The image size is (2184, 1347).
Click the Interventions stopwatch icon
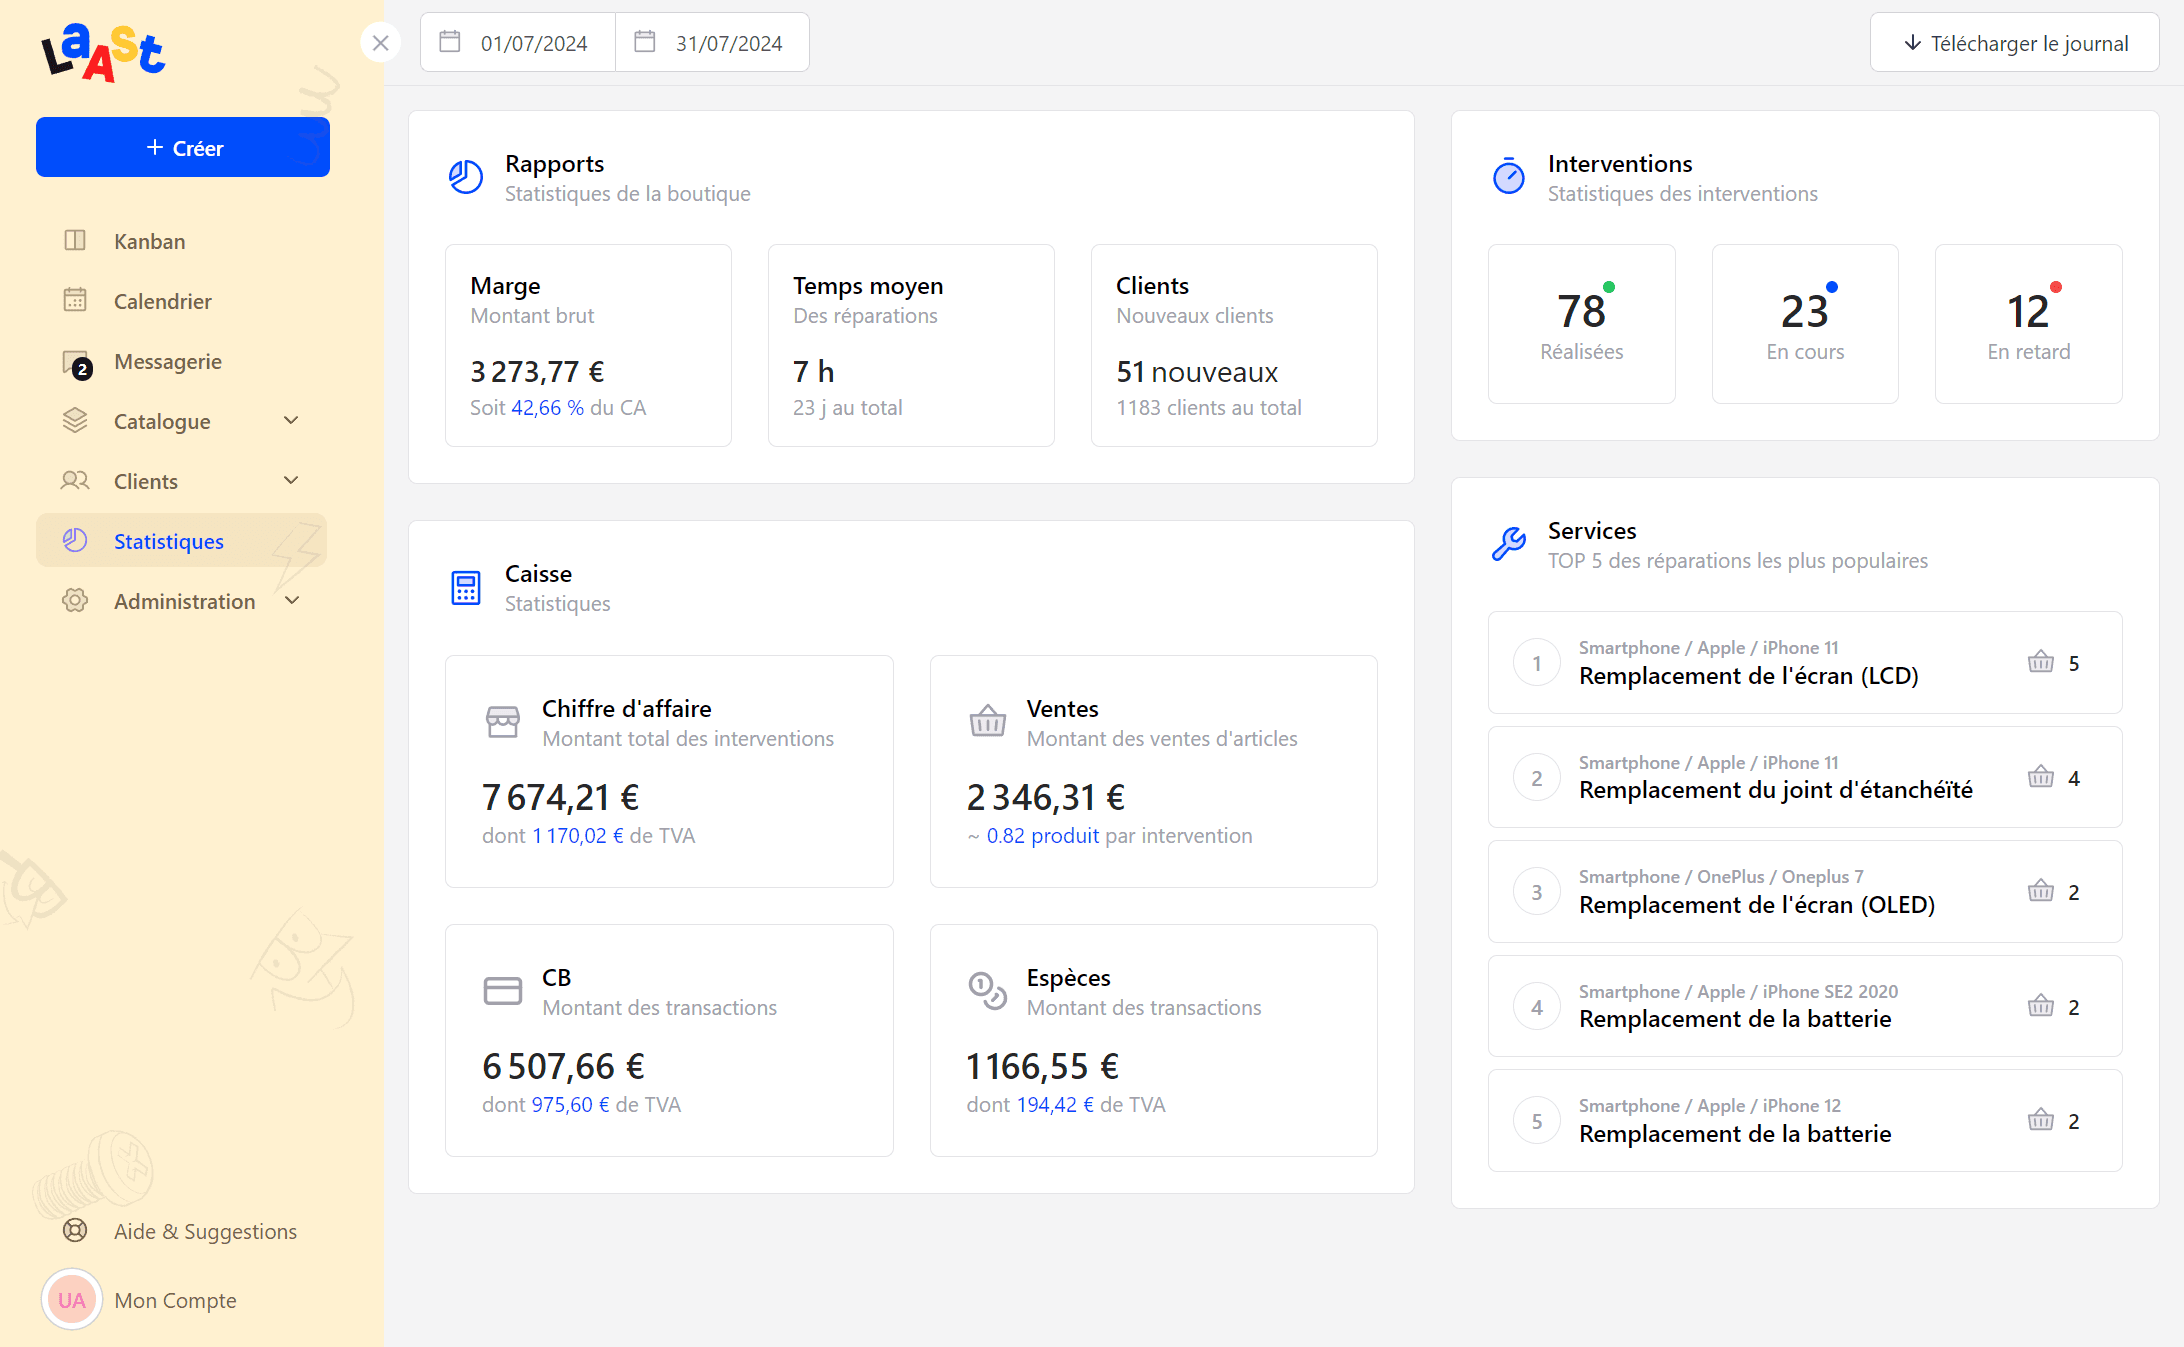point(1508,177)
